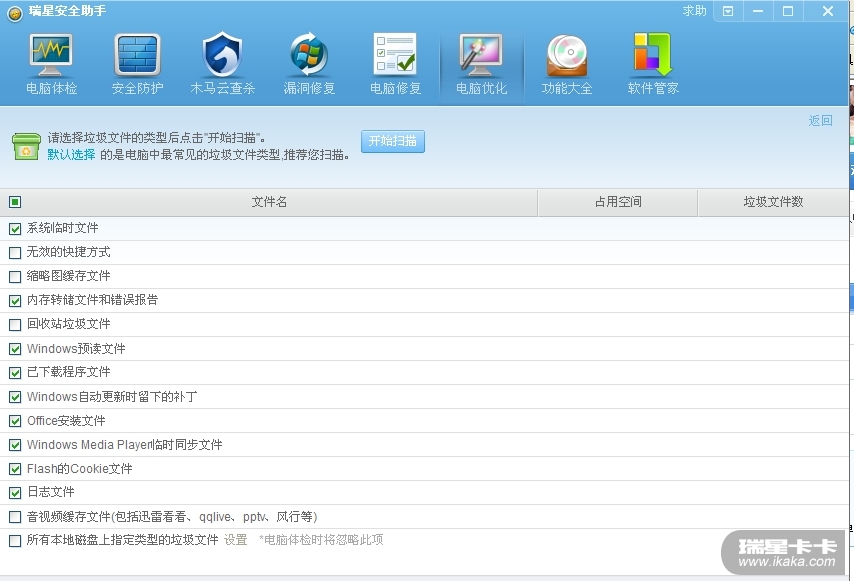Image resolution: width=854 pixels, height=581 pixels.
Task: Click the 文件名 column header
Action: tap(269, 202)
